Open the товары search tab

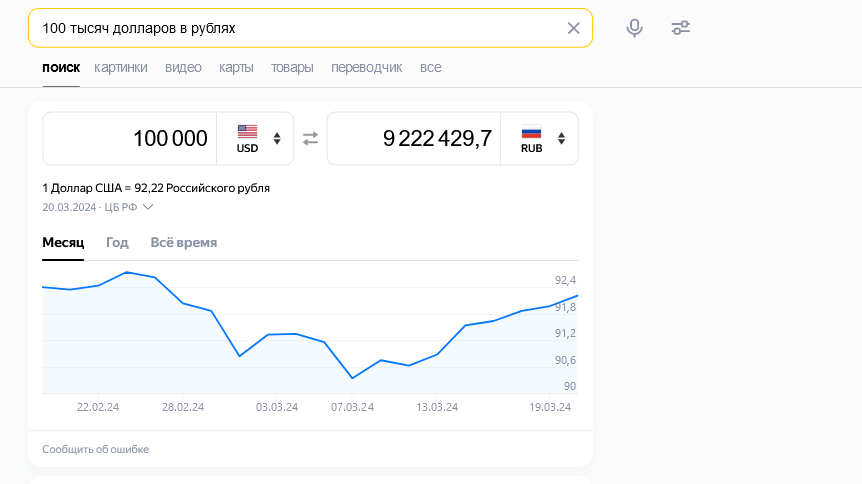click(292, 68)
